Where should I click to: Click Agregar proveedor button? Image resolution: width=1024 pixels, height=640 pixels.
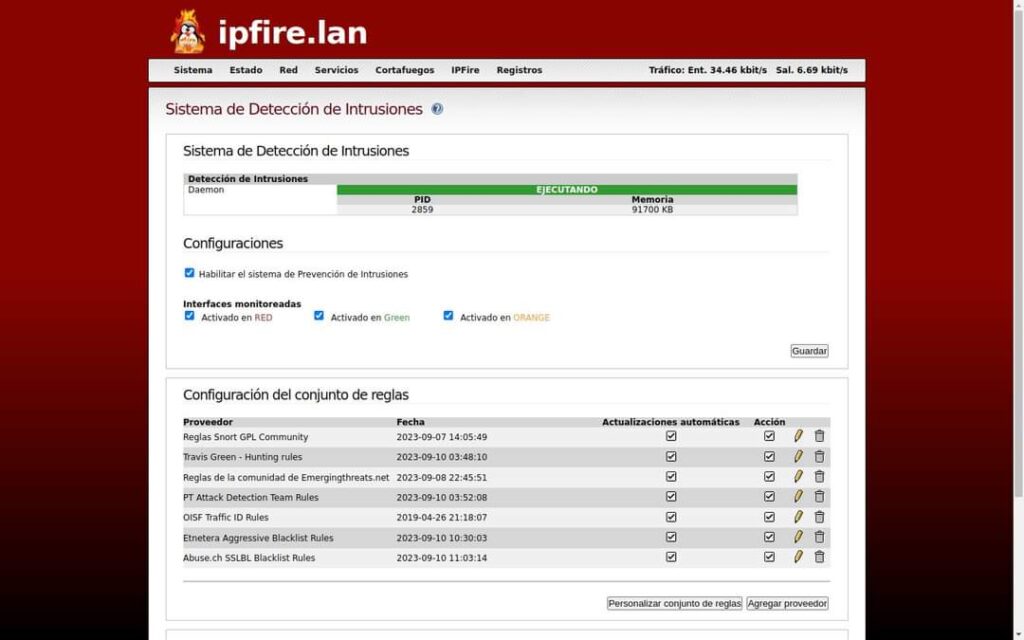tap(787, 604)
